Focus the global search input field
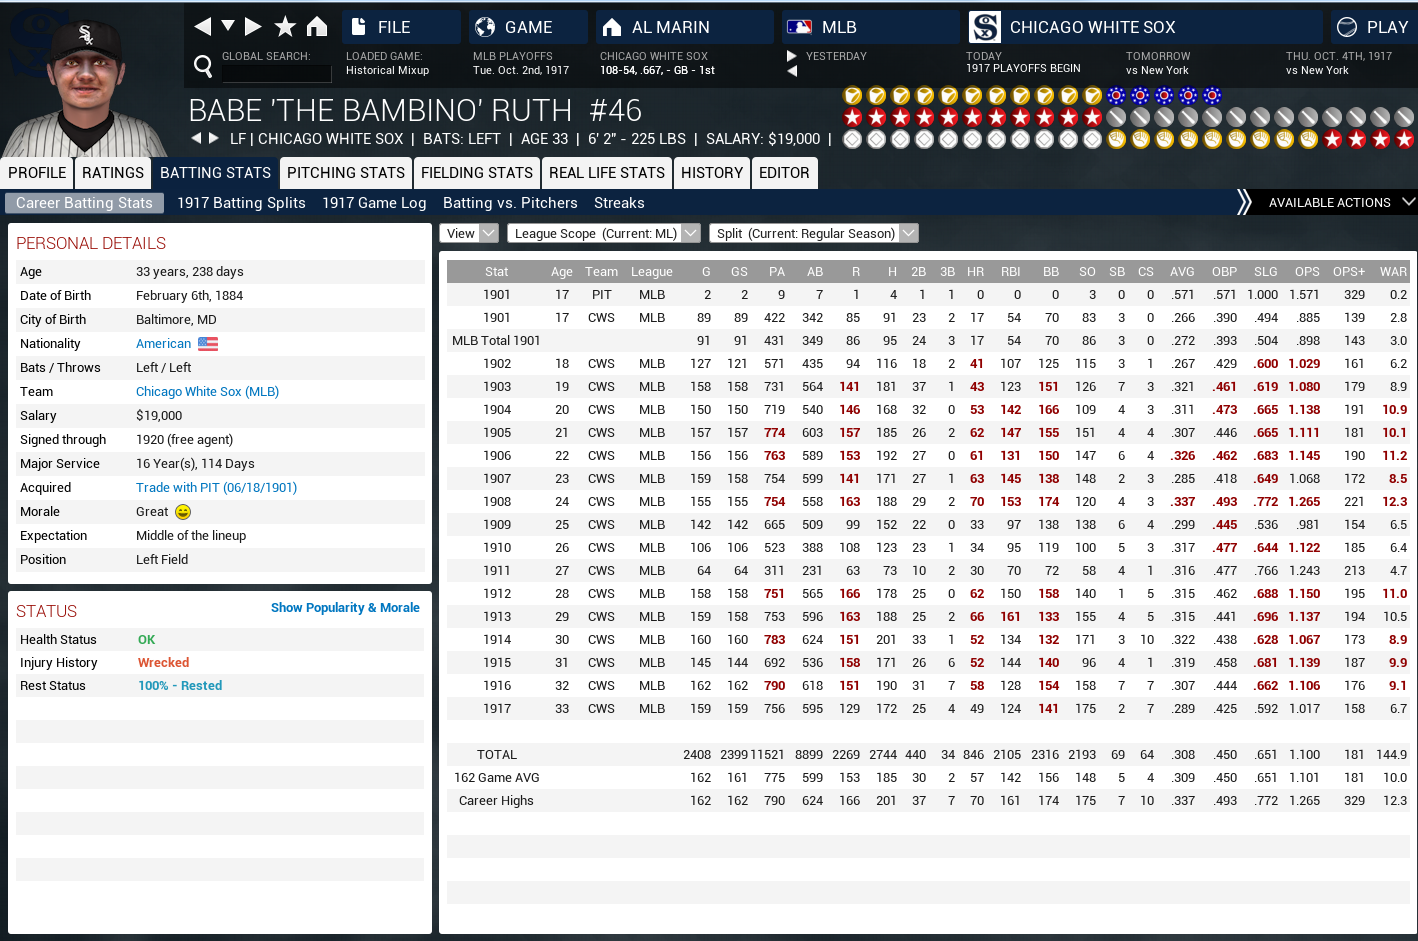 coord(276,73)
